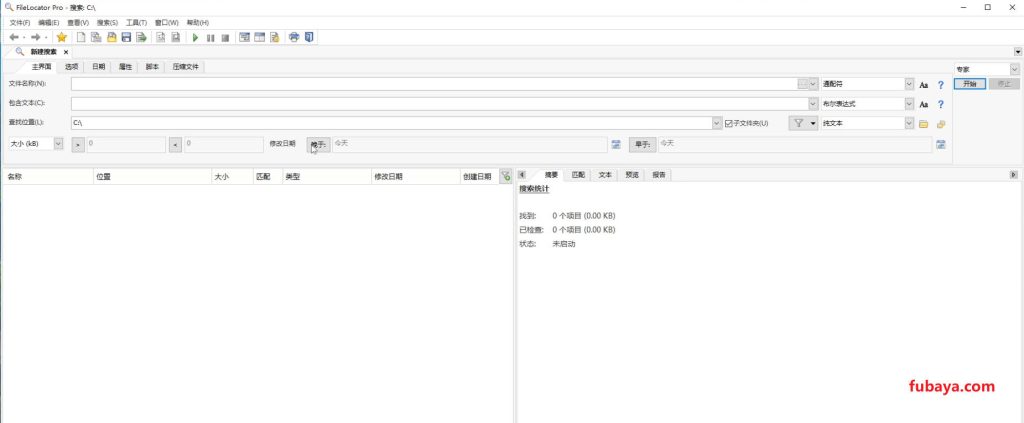Open the 专家 interface mode dropdown

click(x=1014, y=69)
